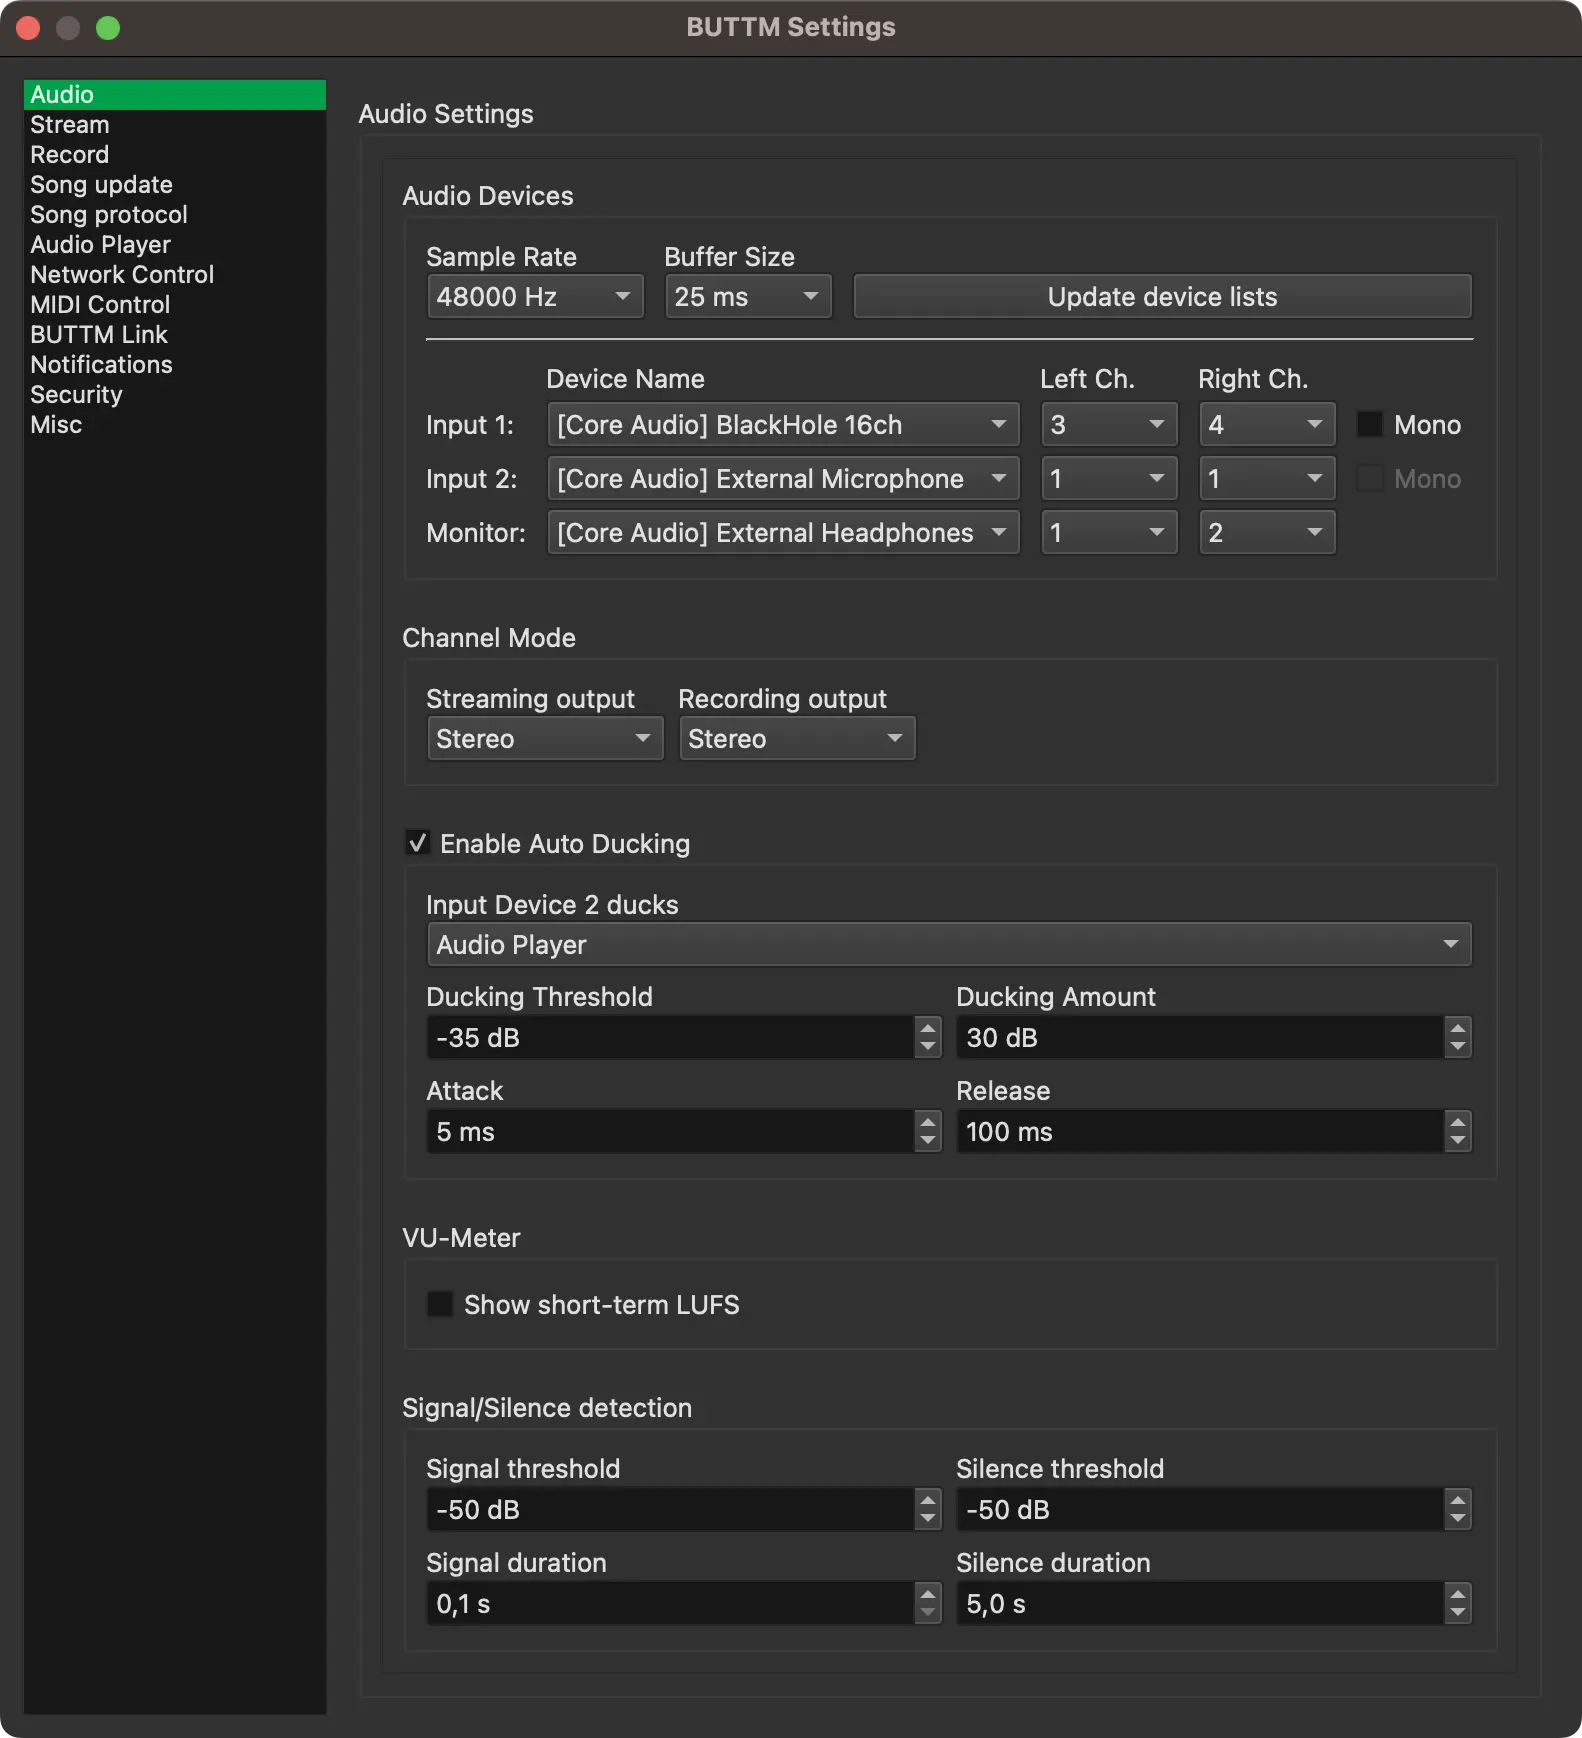Screen dimensions: 1582x1738
Task: Click the Ducking Amount field
Action: pyautogui.click(x=1200, y=1037)
